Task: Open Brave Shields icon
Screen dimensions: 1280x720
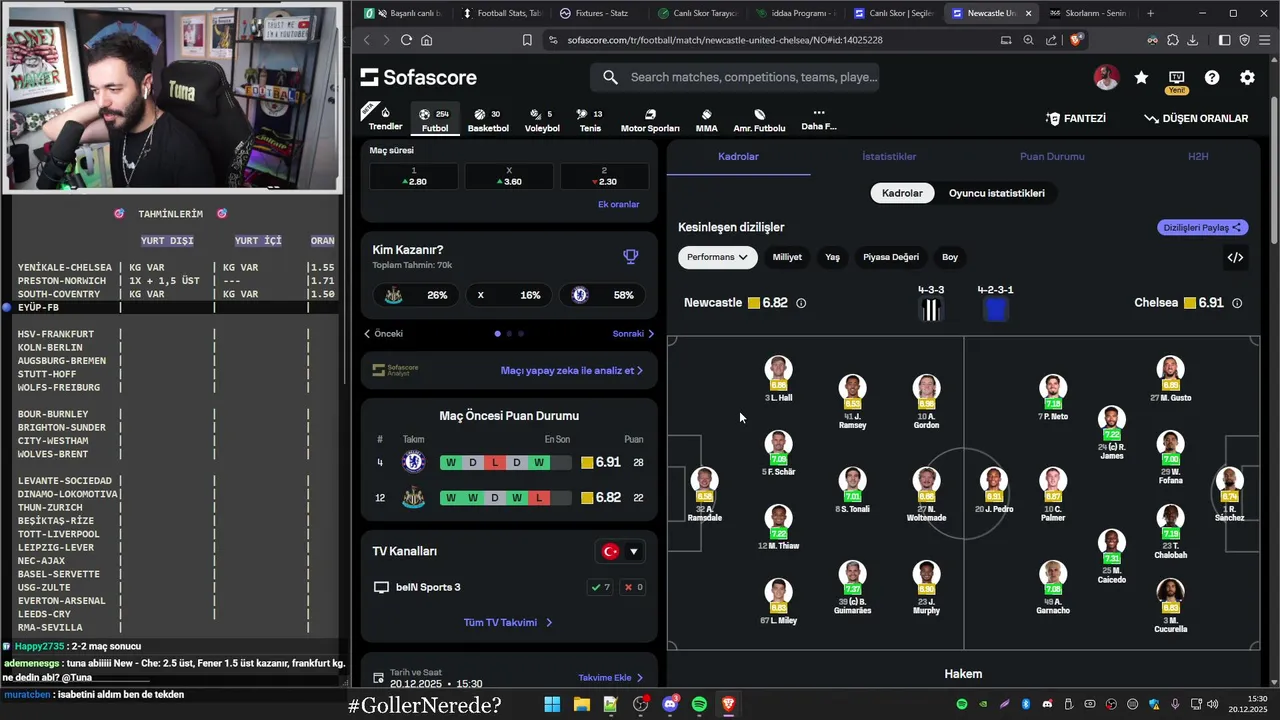Action: click(x=1076, y=40)
